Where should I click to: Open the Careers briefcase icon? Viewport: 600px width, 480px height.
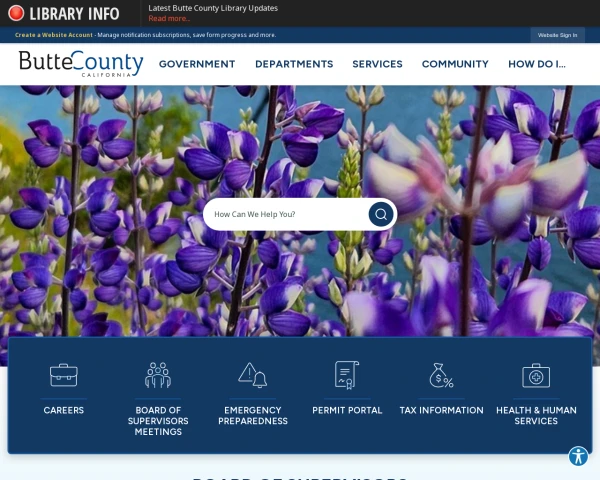point(64,375)
